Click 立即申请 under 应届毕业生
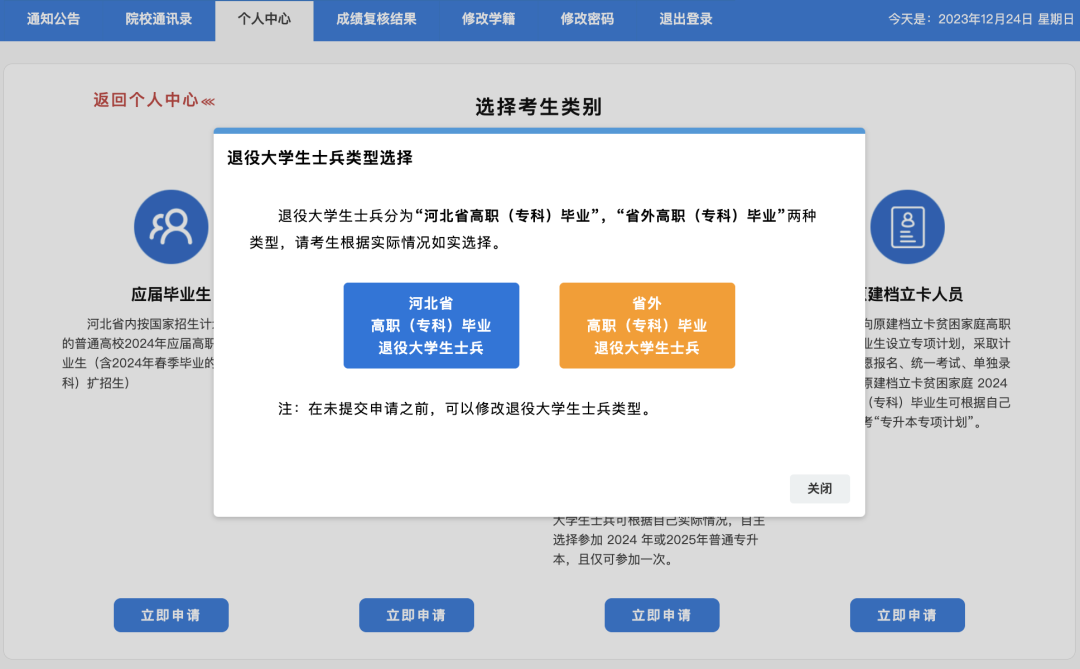This screenshot has width=1080, height=669. 170,615
